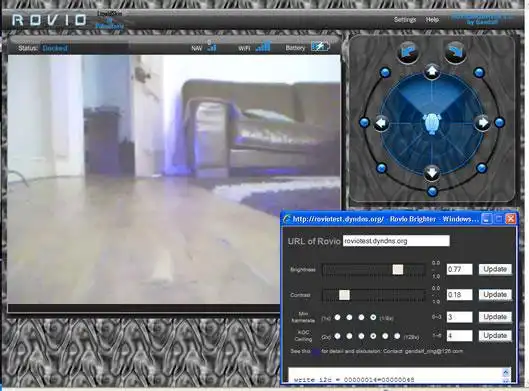Select the first Min framerate radio button
The image size is (529, 391).
337,317
